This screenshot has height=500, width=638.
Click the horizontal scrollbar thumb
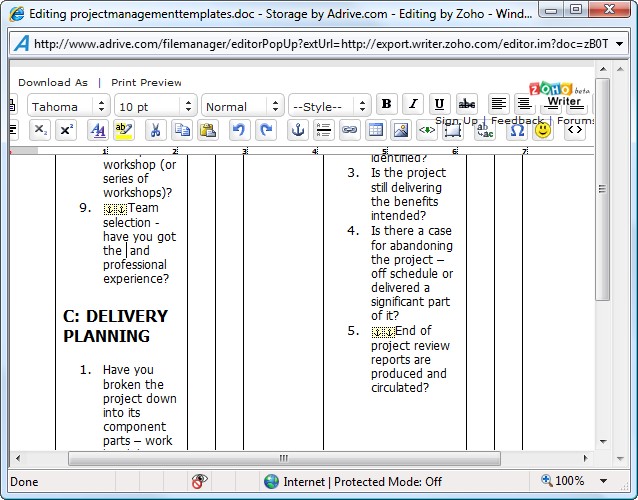pyautogui.click(x=284, y=459)
